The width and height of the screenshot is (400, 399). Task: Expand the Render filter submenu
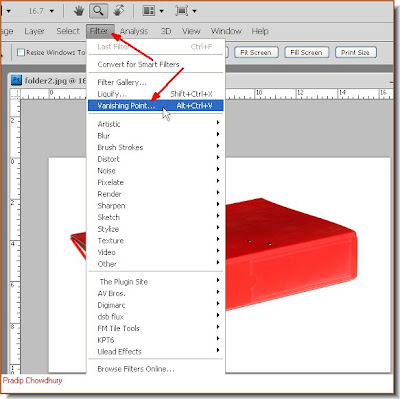click(155, 194)
